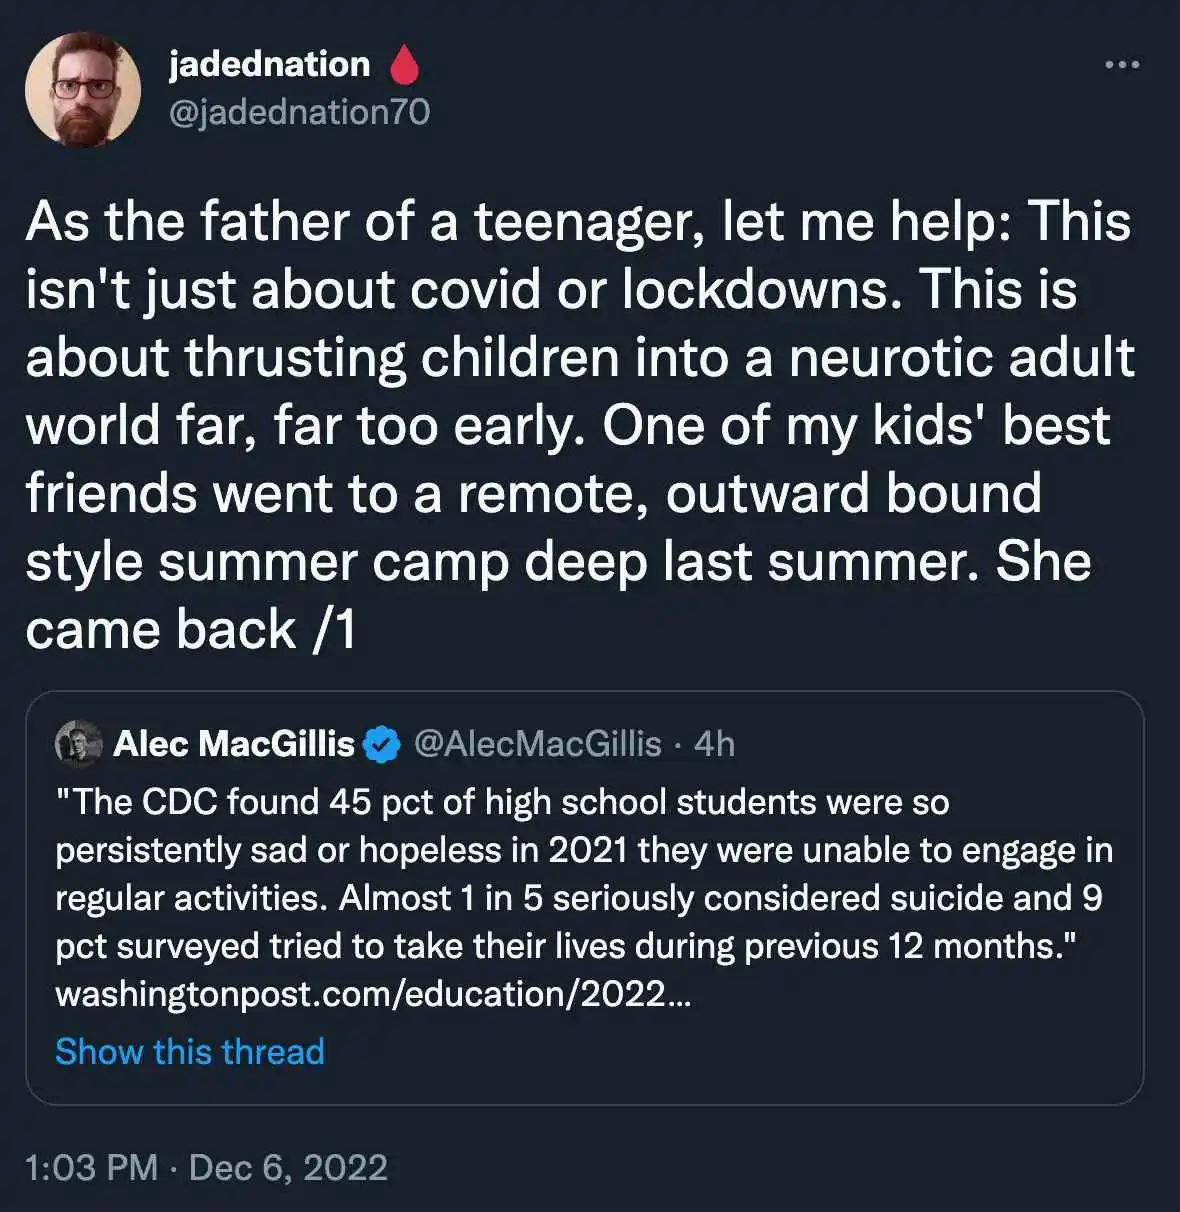Open the three-dot more options menu
The image size is (1180, 1212).
click(1121, 66)
